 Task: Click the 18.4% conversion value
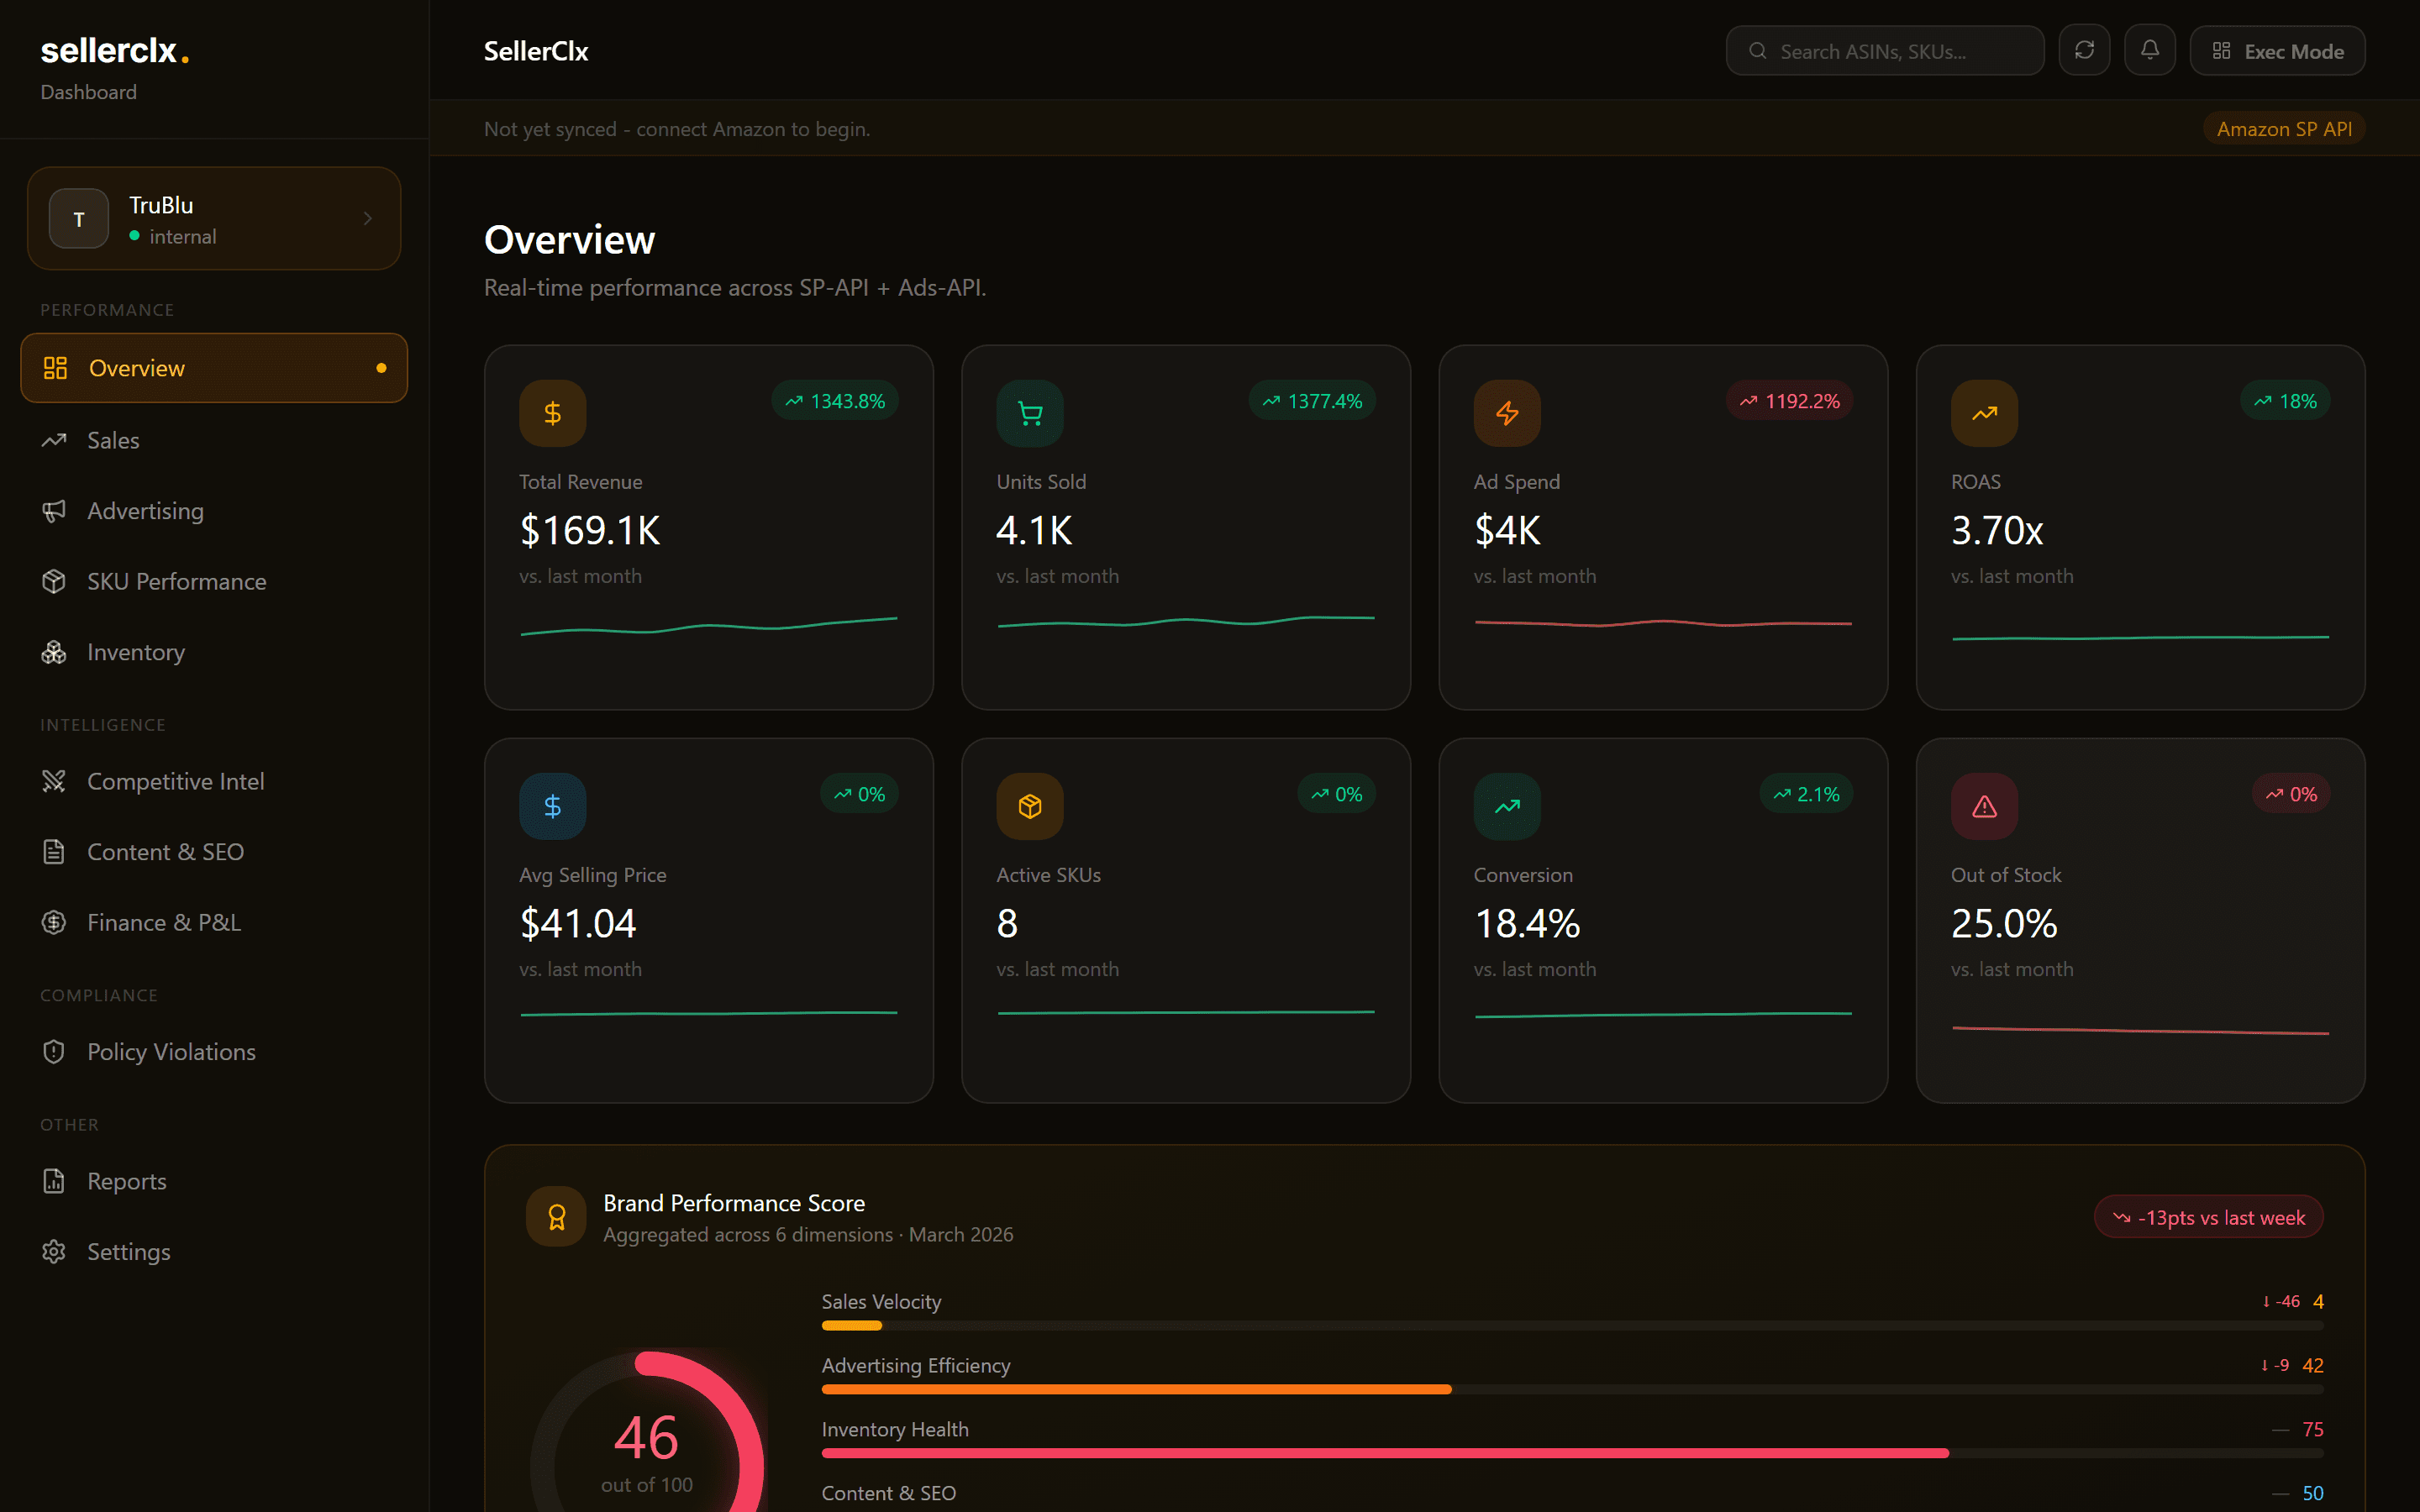[1526, 923]
